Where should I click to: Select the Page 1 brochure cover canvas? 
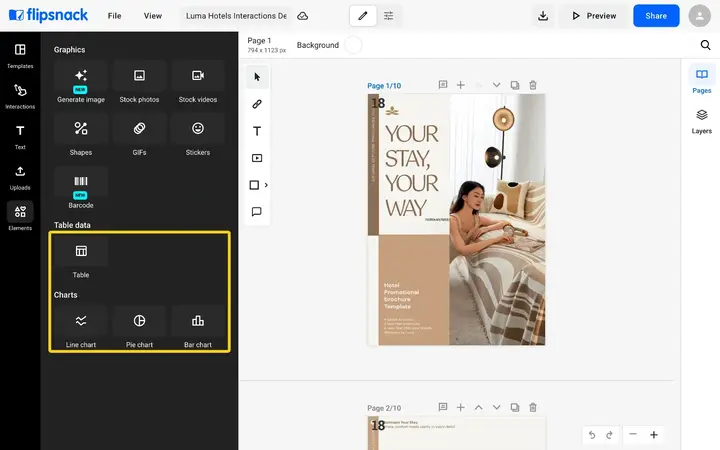[x=456, y=219]
